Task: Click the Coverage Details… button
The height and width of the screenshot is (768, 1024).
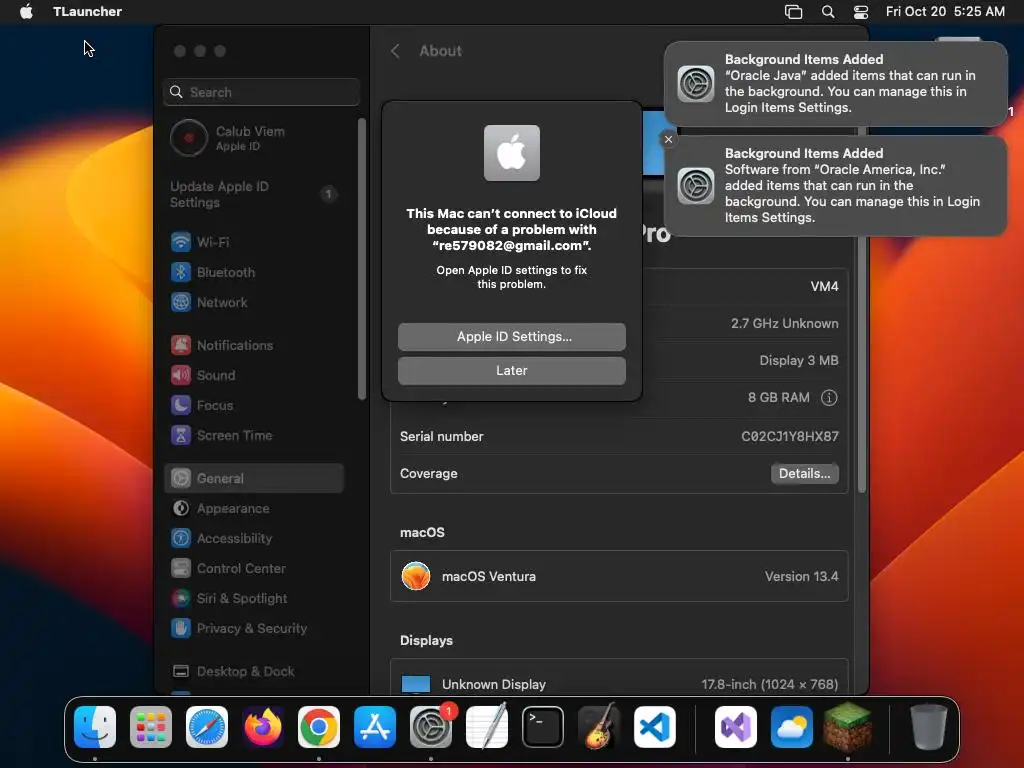Action: pos(805,473)
